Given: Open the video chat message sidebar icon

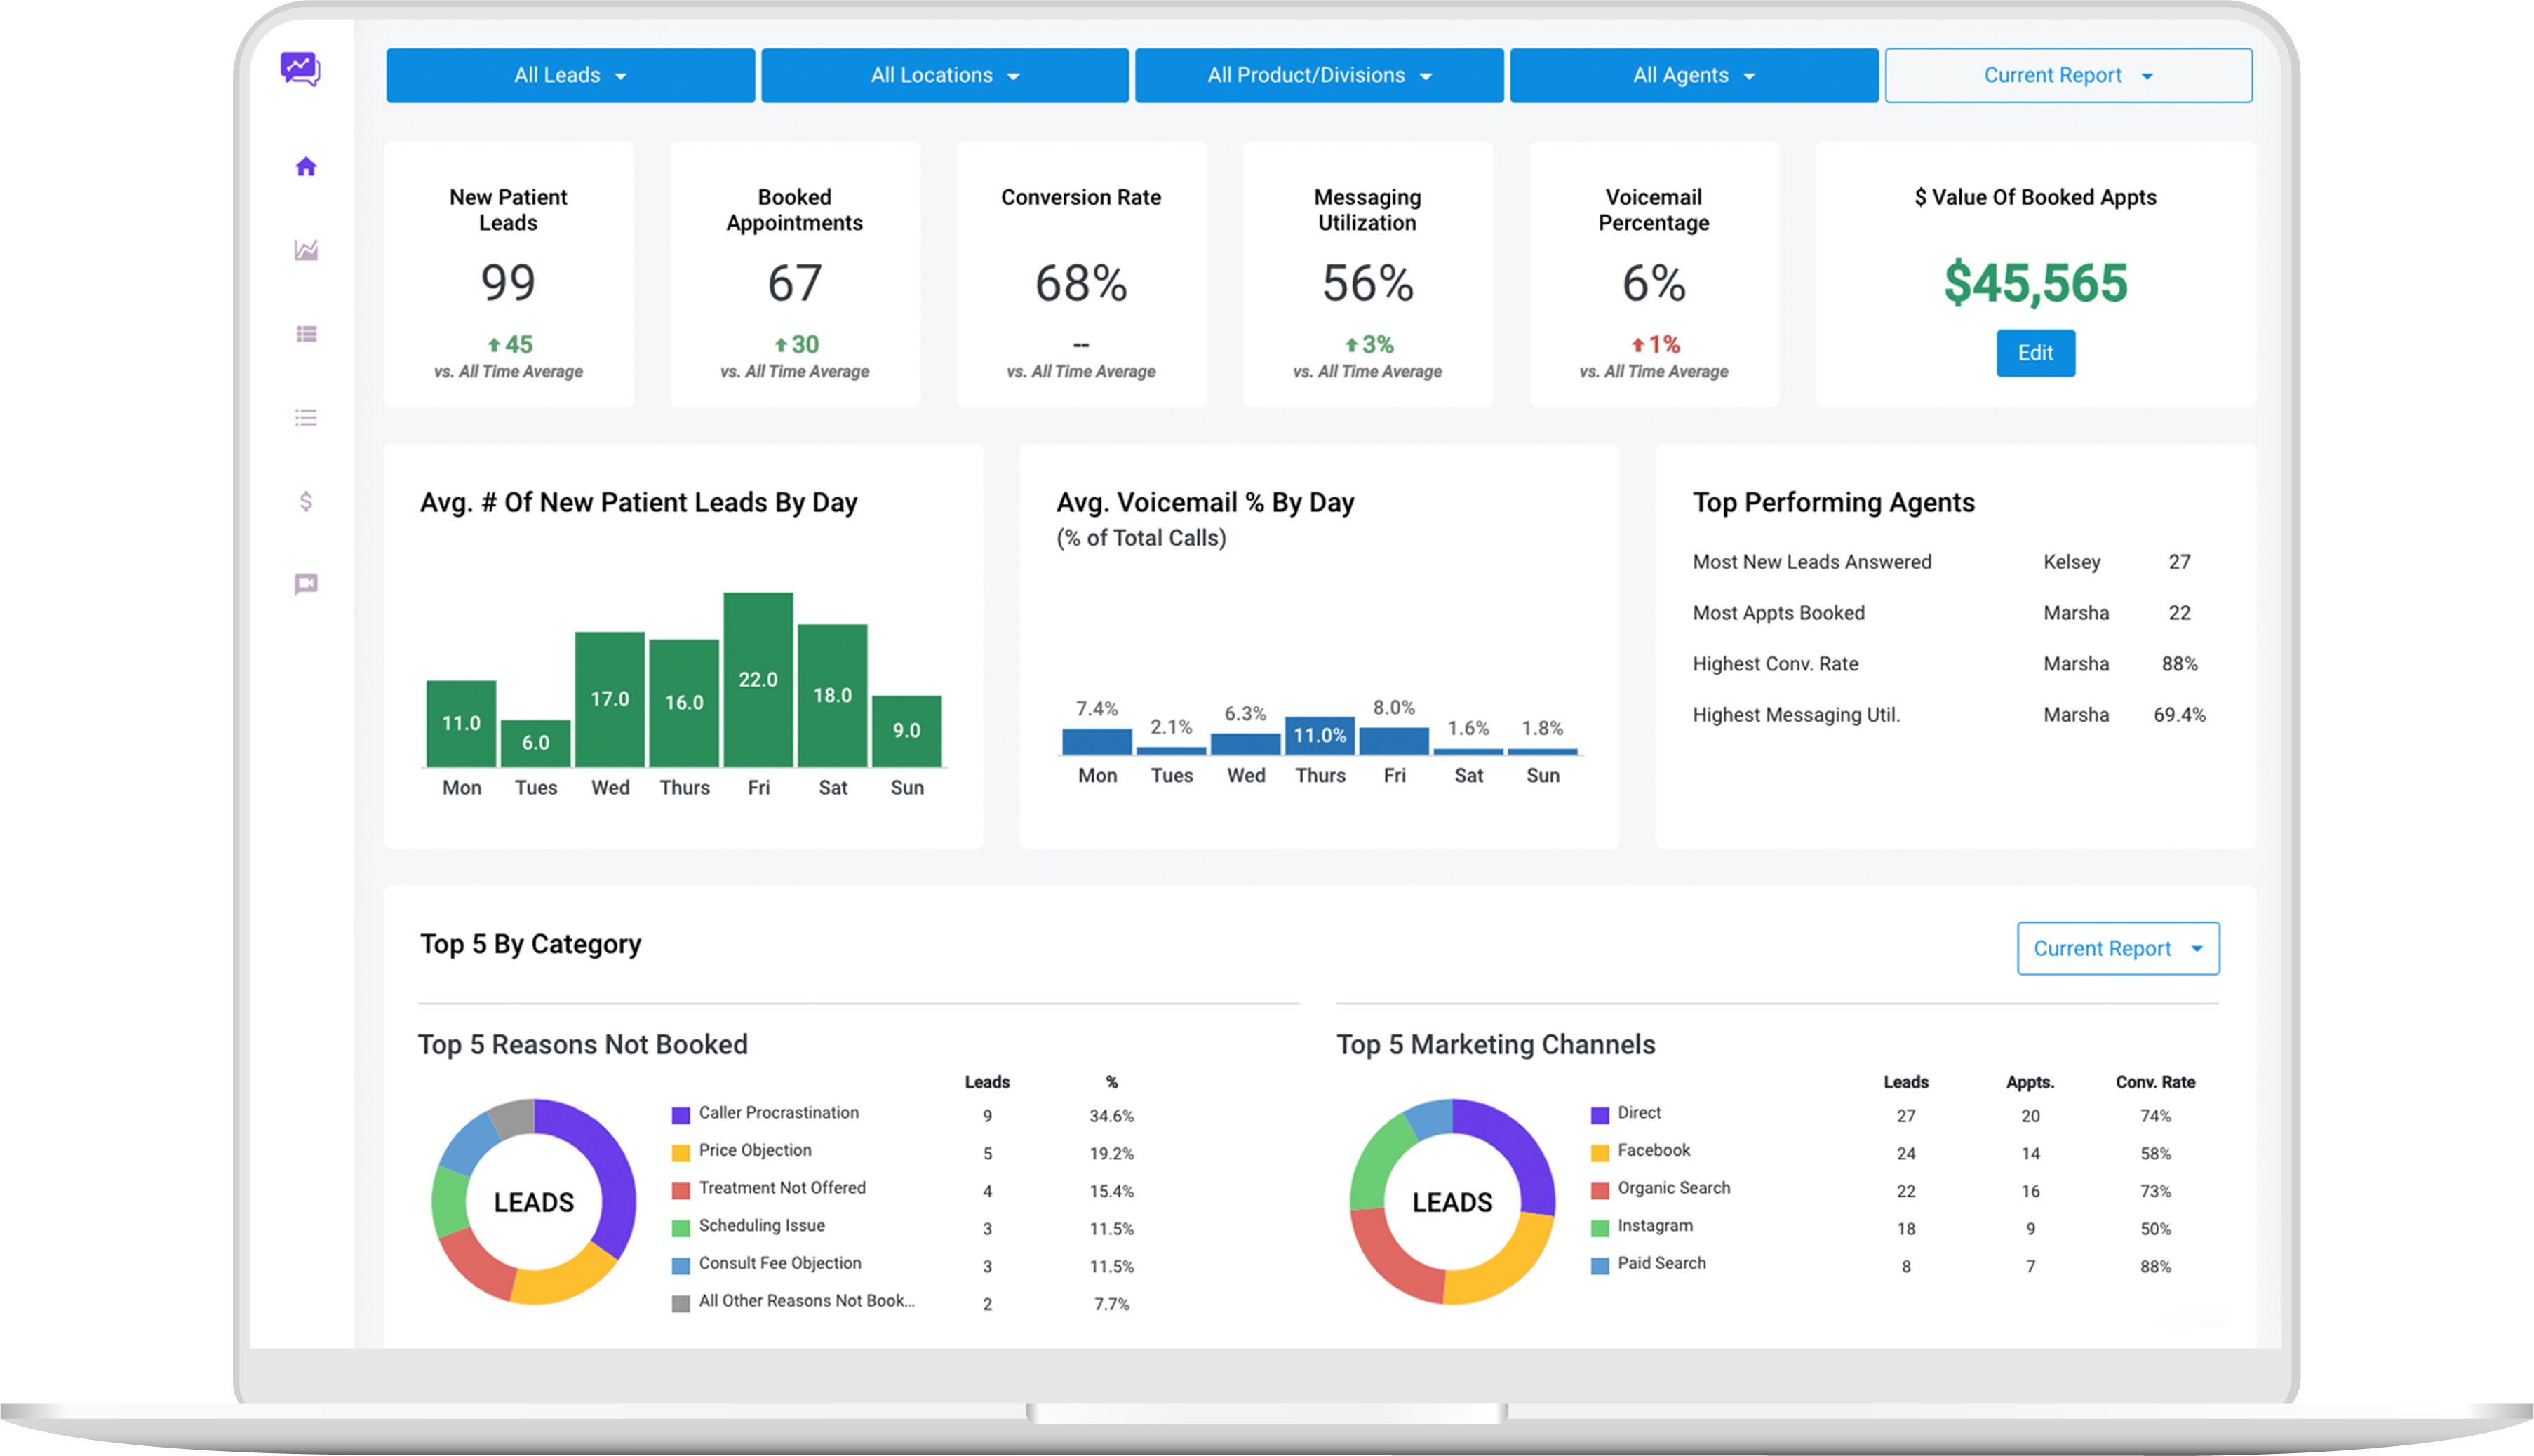Looking at the screenshot, I should tap(306, 584).
